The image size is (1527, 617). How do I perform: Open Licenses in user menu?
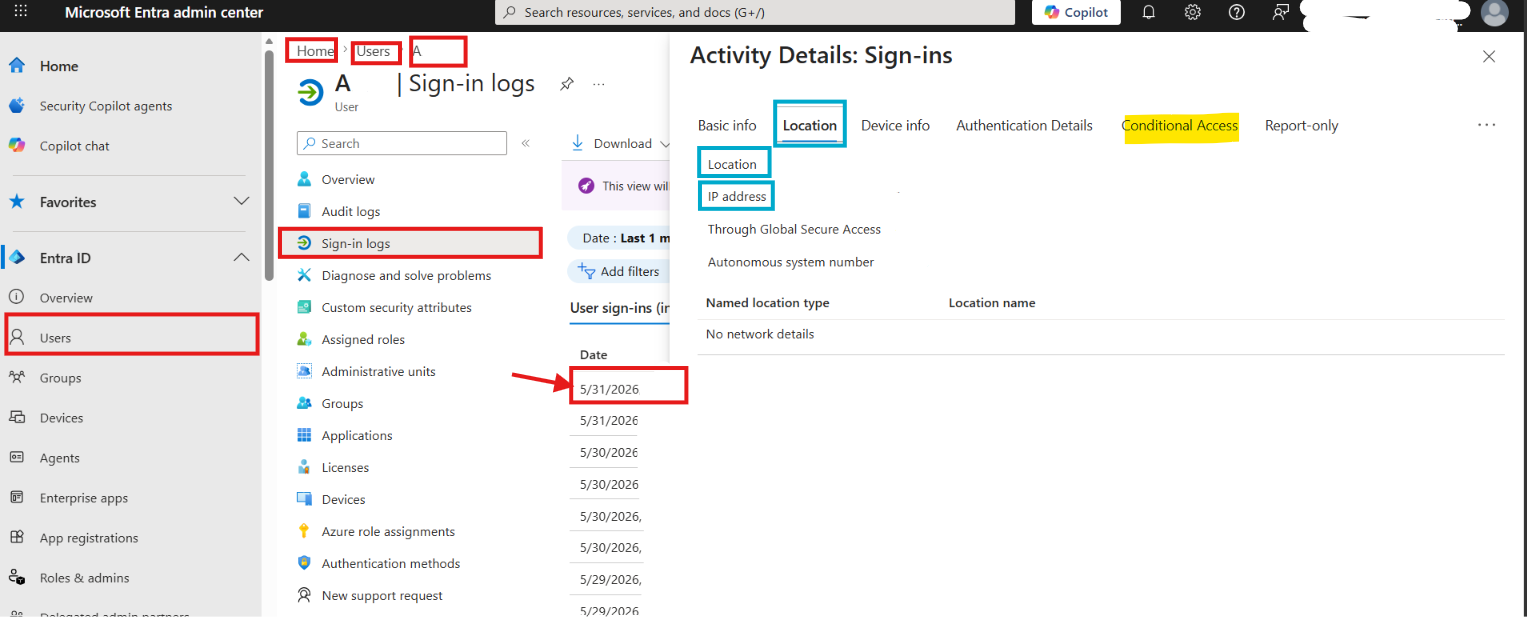coord(345,468)
